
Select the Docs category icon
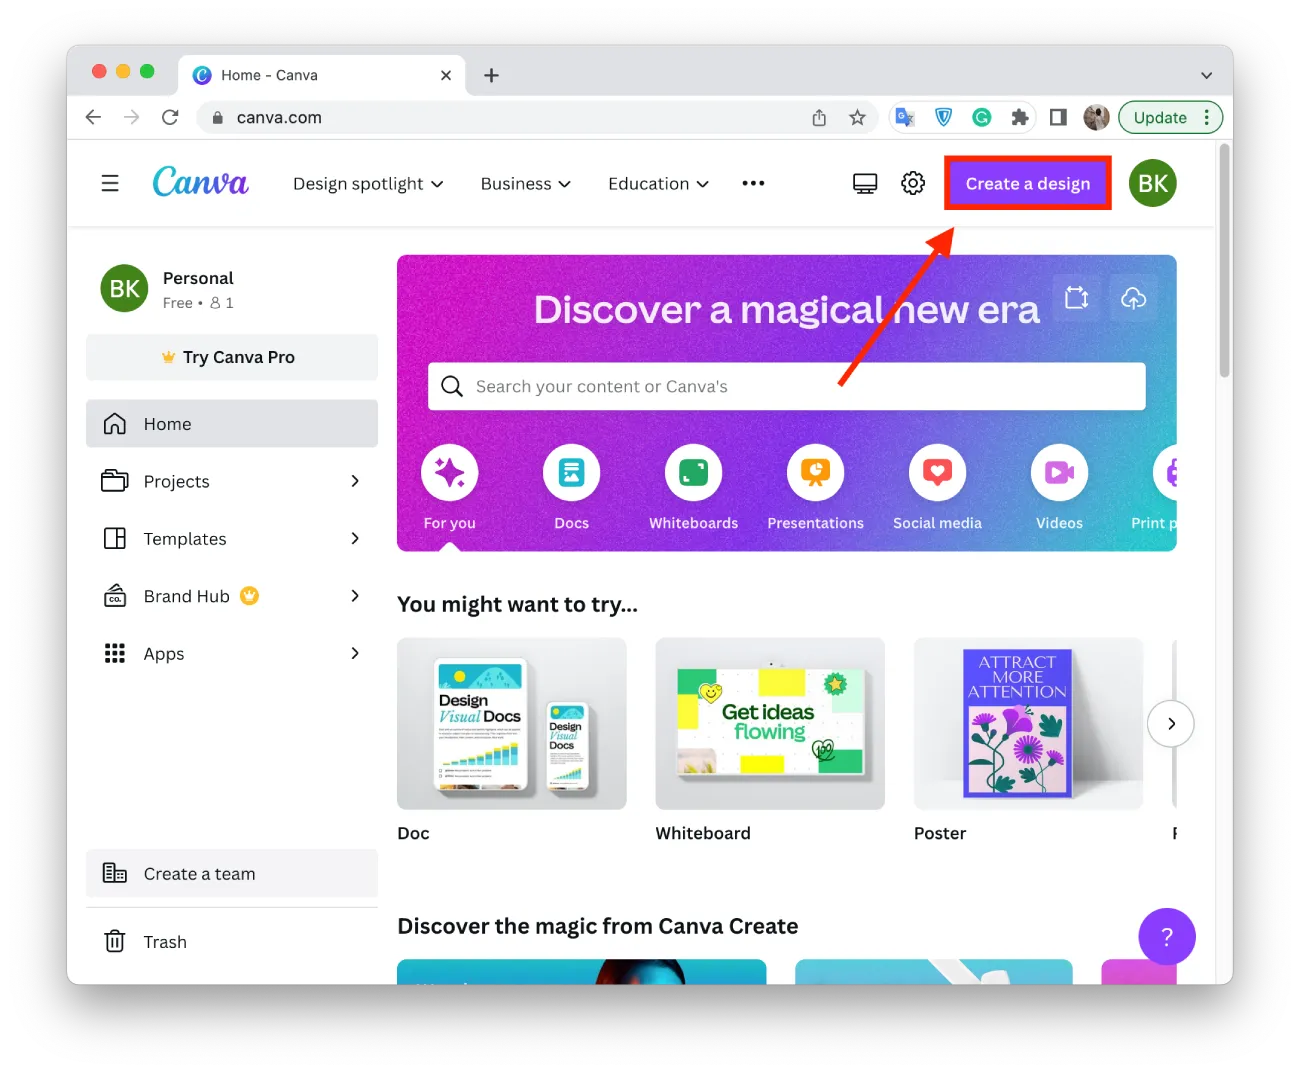pyautogui.click(x=572, y=472)
